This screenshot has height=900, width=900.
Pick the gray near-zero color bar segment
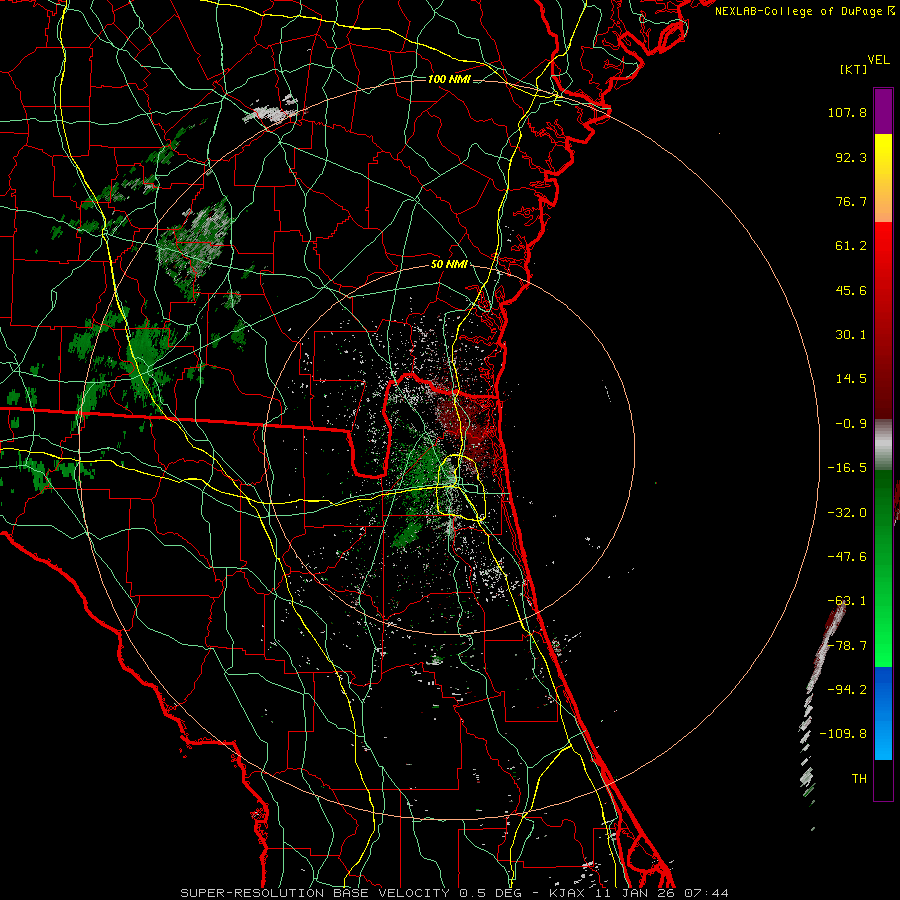pos(883,445)
